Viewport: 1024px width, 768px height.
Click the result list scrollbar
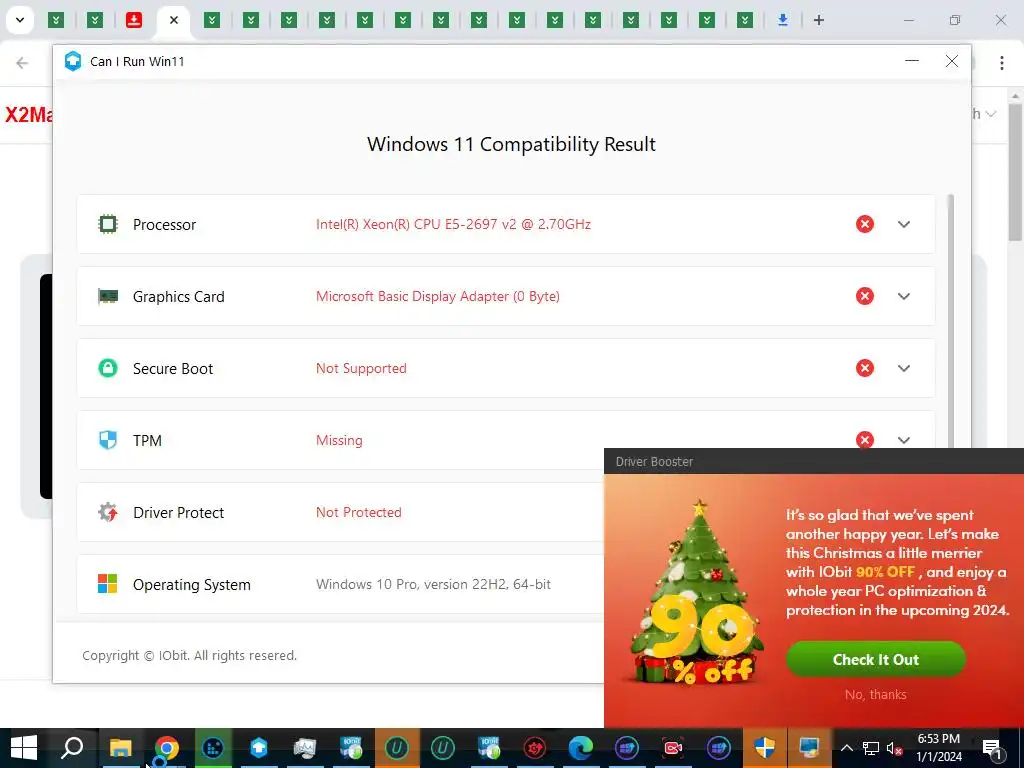(950, 320)
